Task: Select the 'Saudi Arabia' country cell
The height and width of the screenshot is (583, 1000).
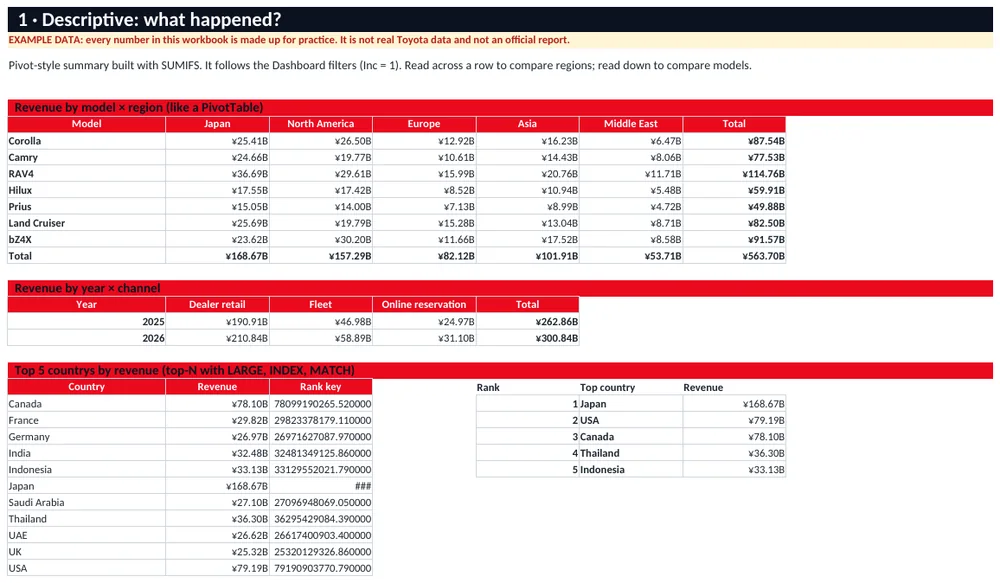Action: [87, 503]
